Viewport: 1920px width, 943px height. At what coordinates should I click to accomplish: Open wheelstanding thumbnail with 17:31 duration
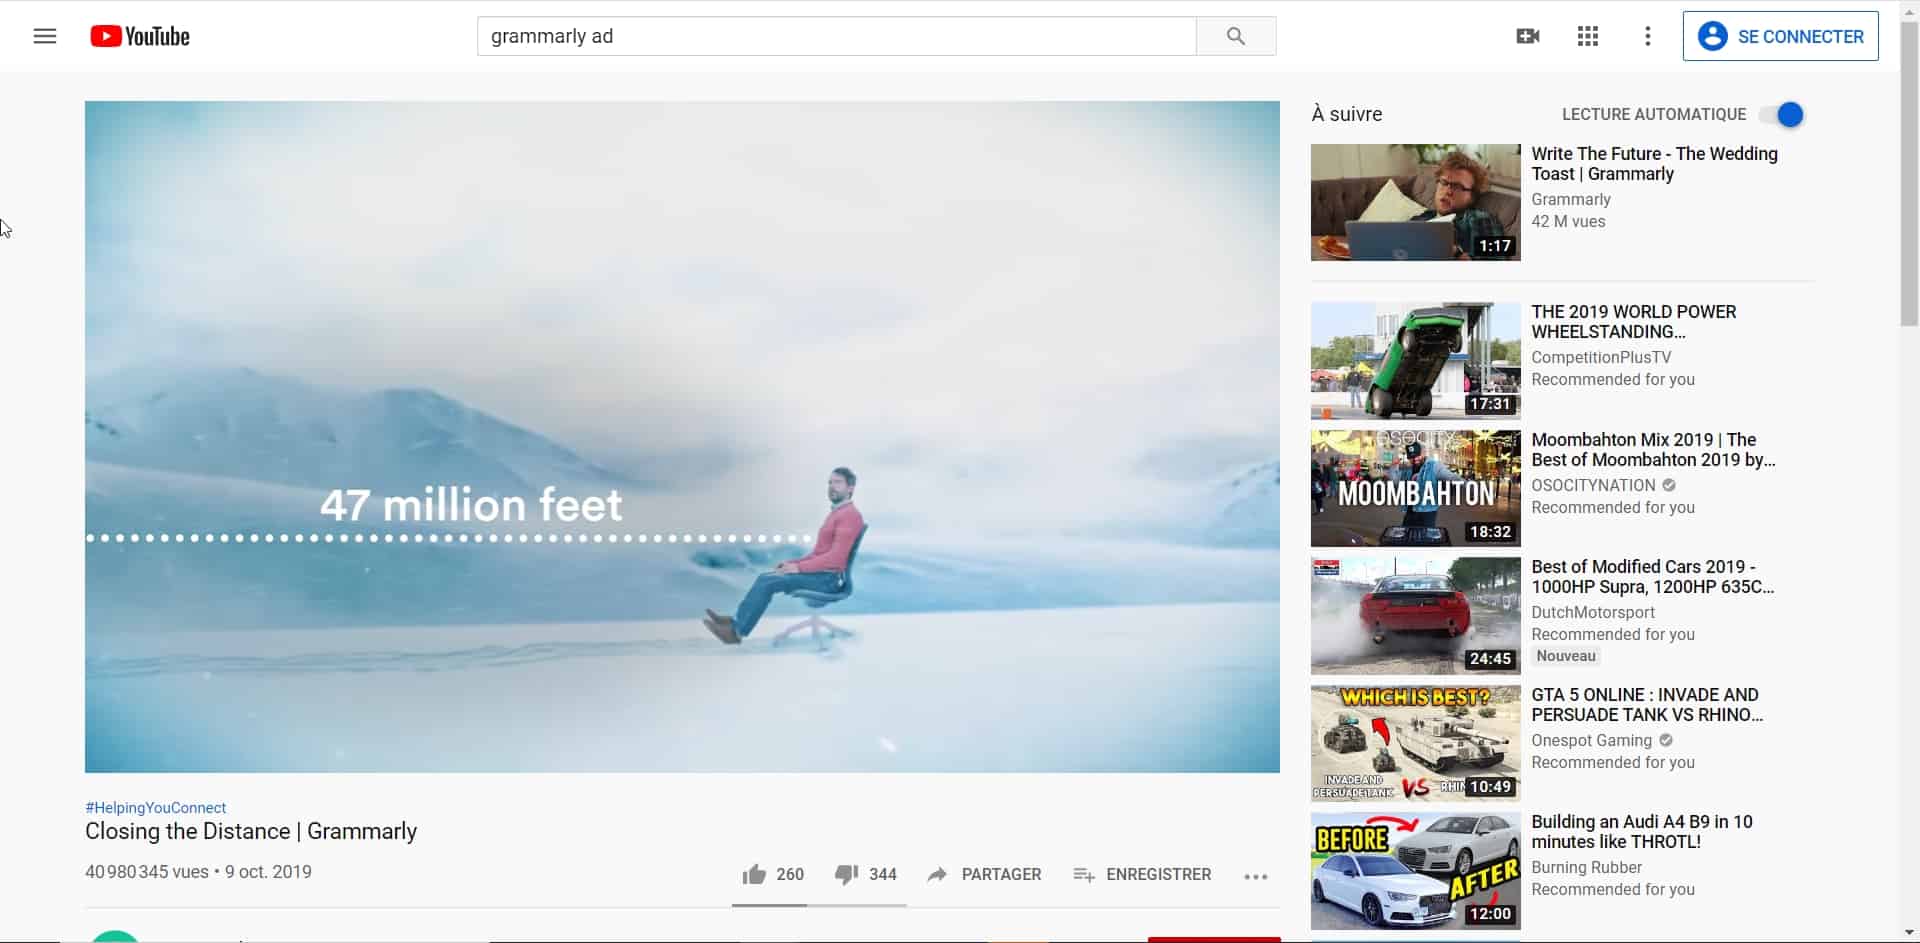(x=1415, y=361)
